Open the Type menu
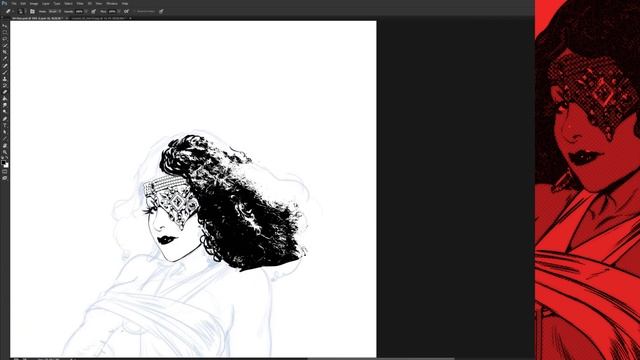The image size is (640, 360). coord(57,3)
